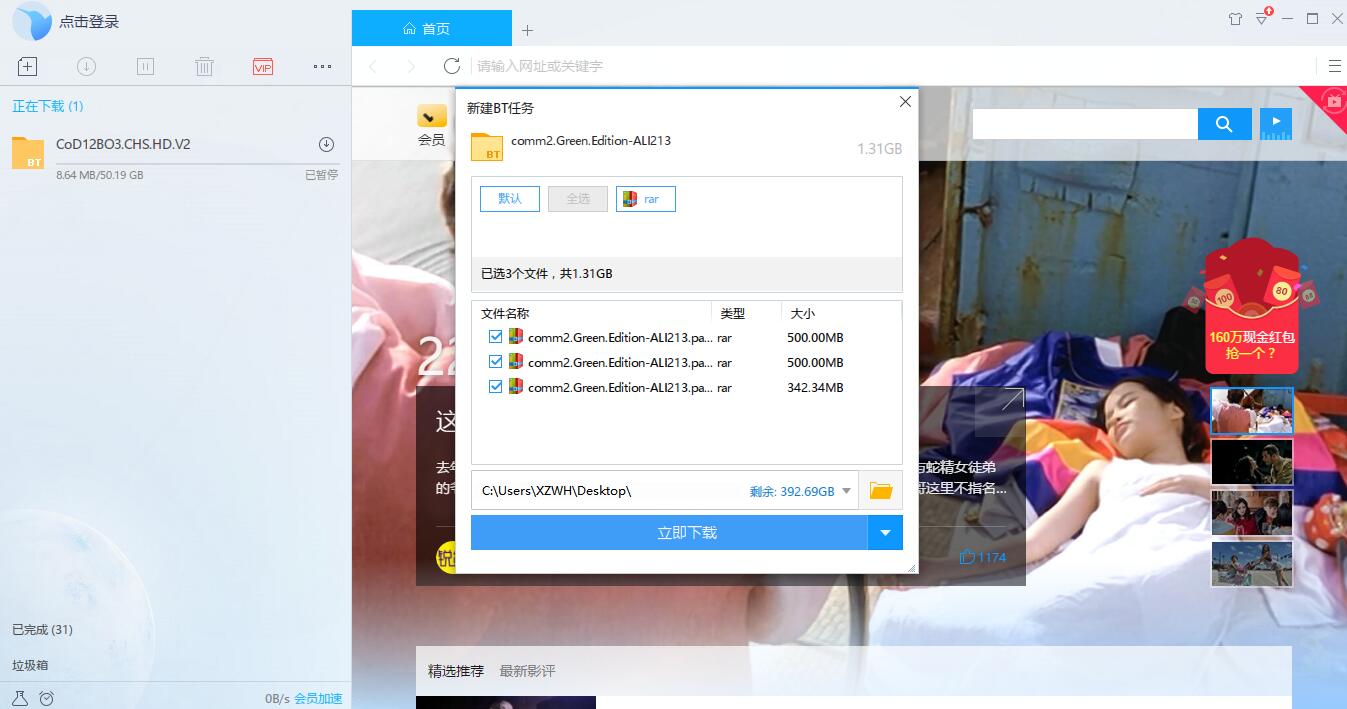Select the download arrow icon in the toolbar
Screen dimensions: 1347x709
[x=86, y=66]
